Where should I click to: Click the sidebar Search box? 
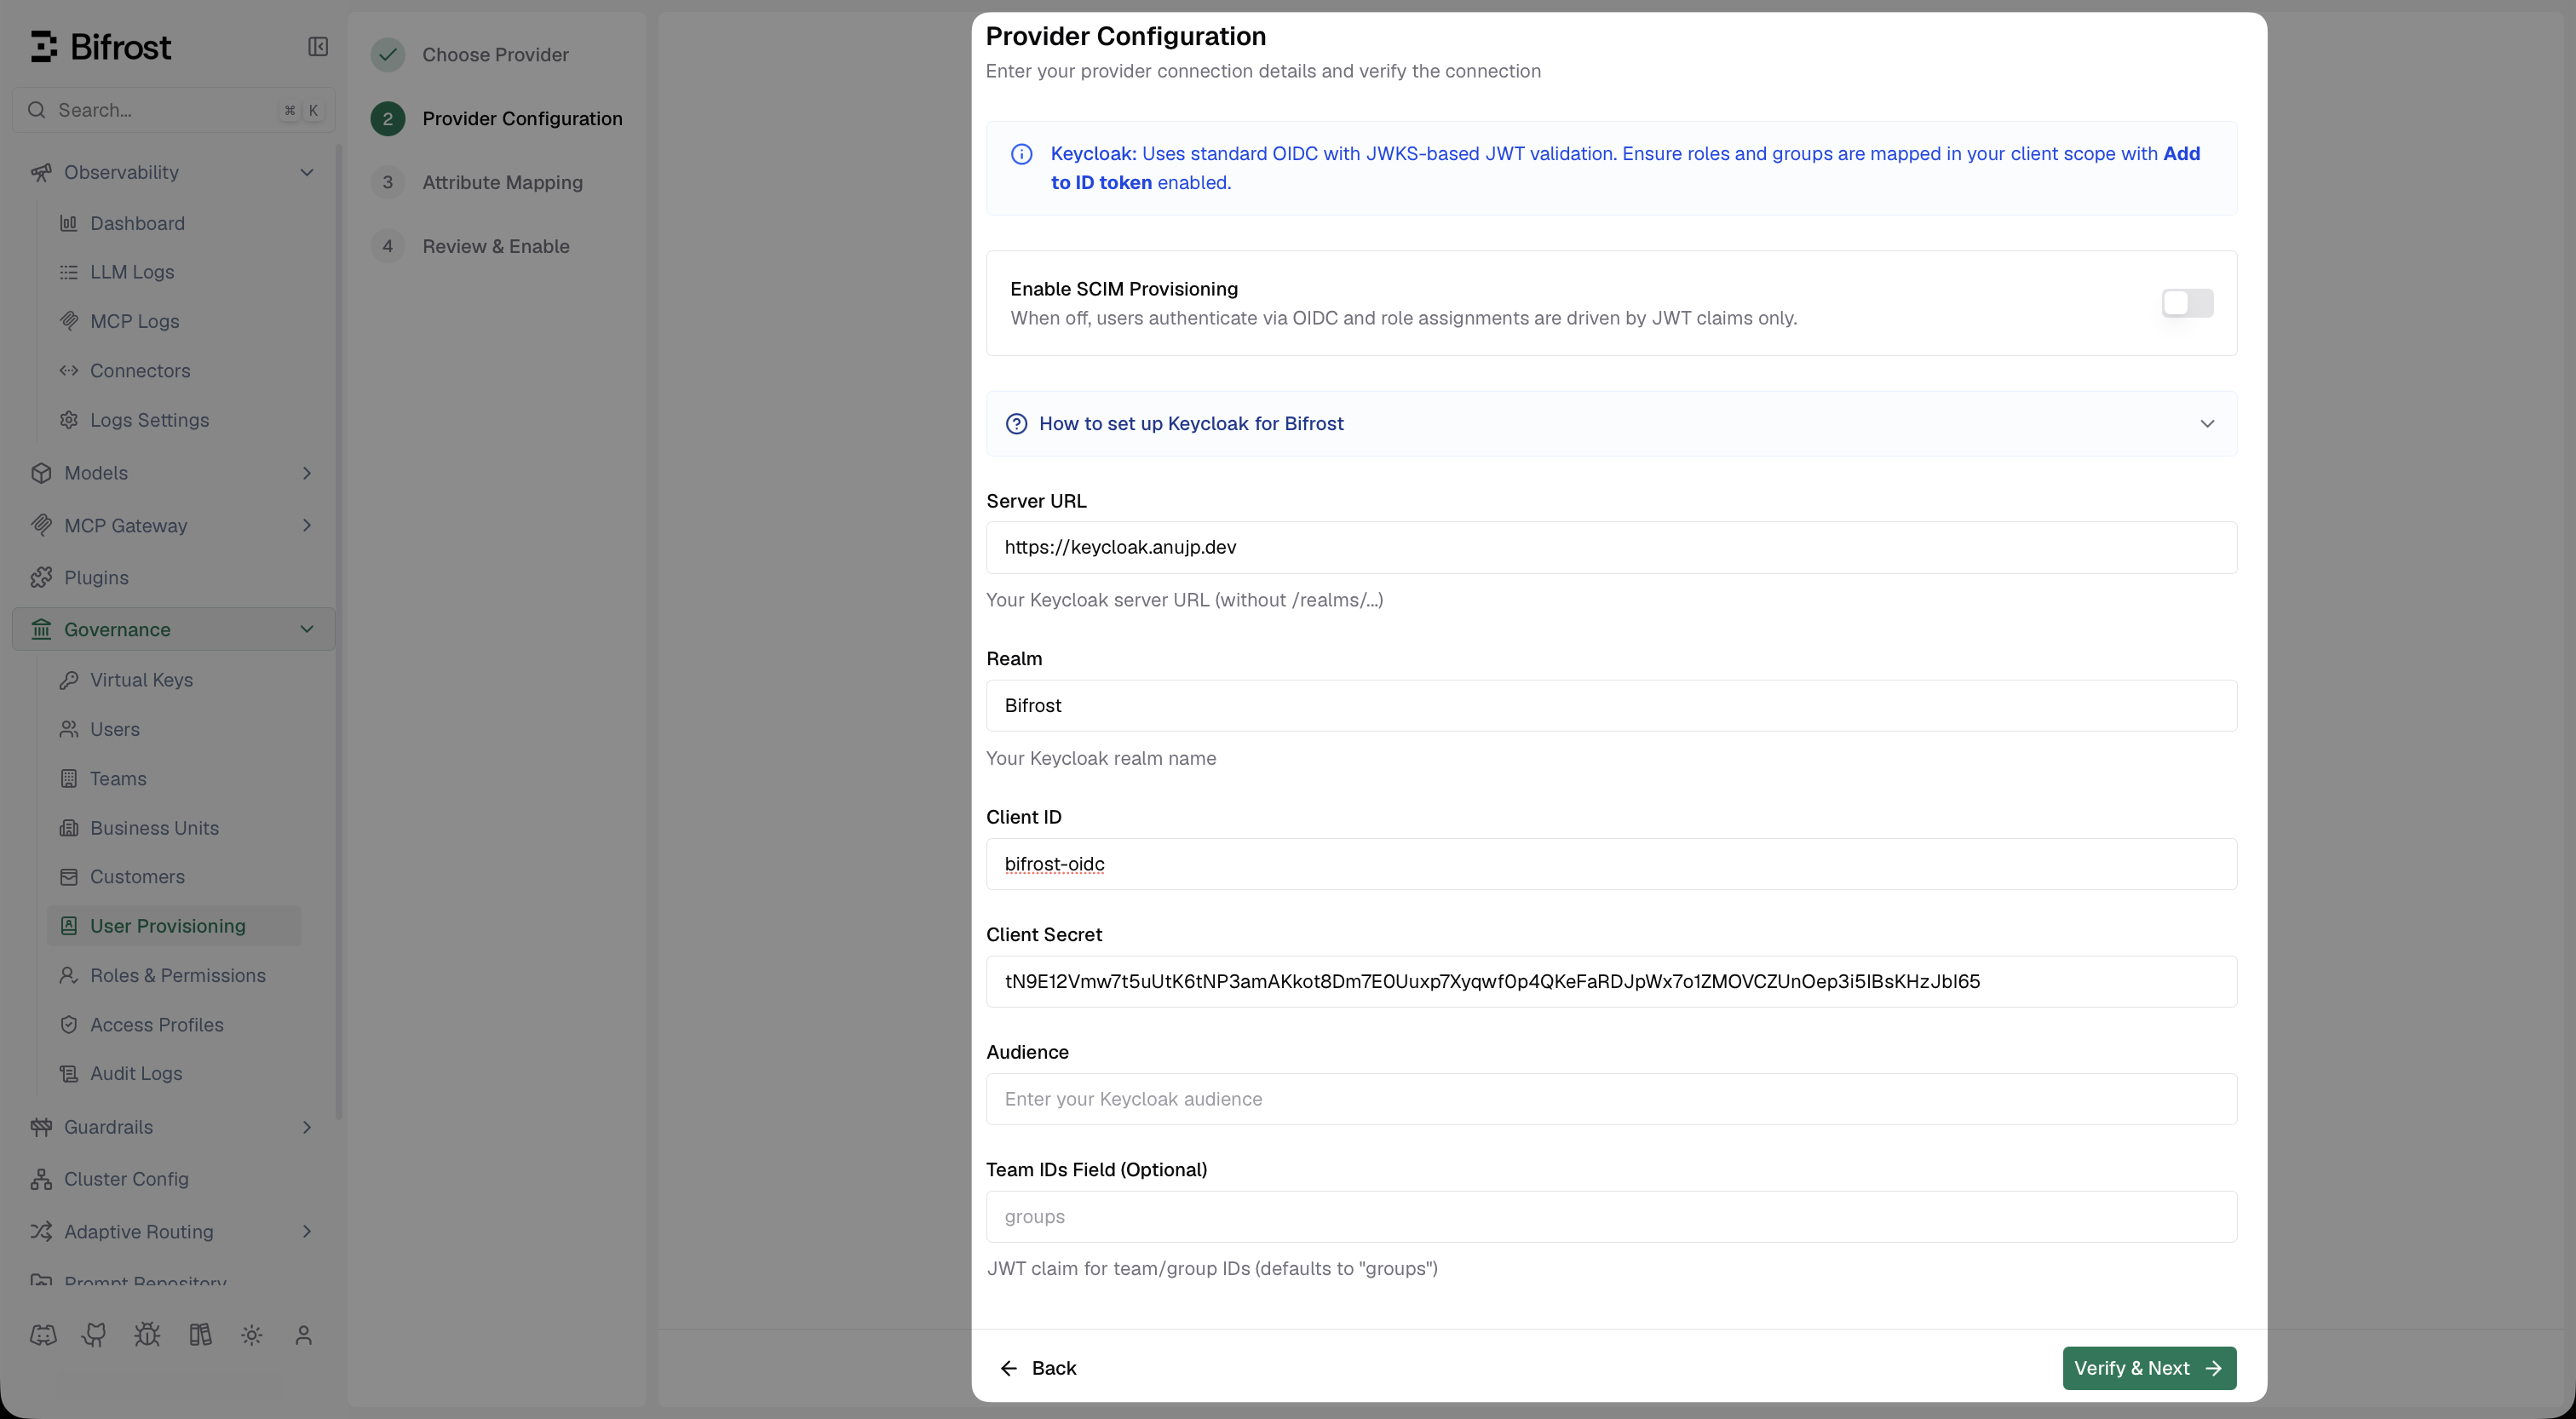[173, 110]
